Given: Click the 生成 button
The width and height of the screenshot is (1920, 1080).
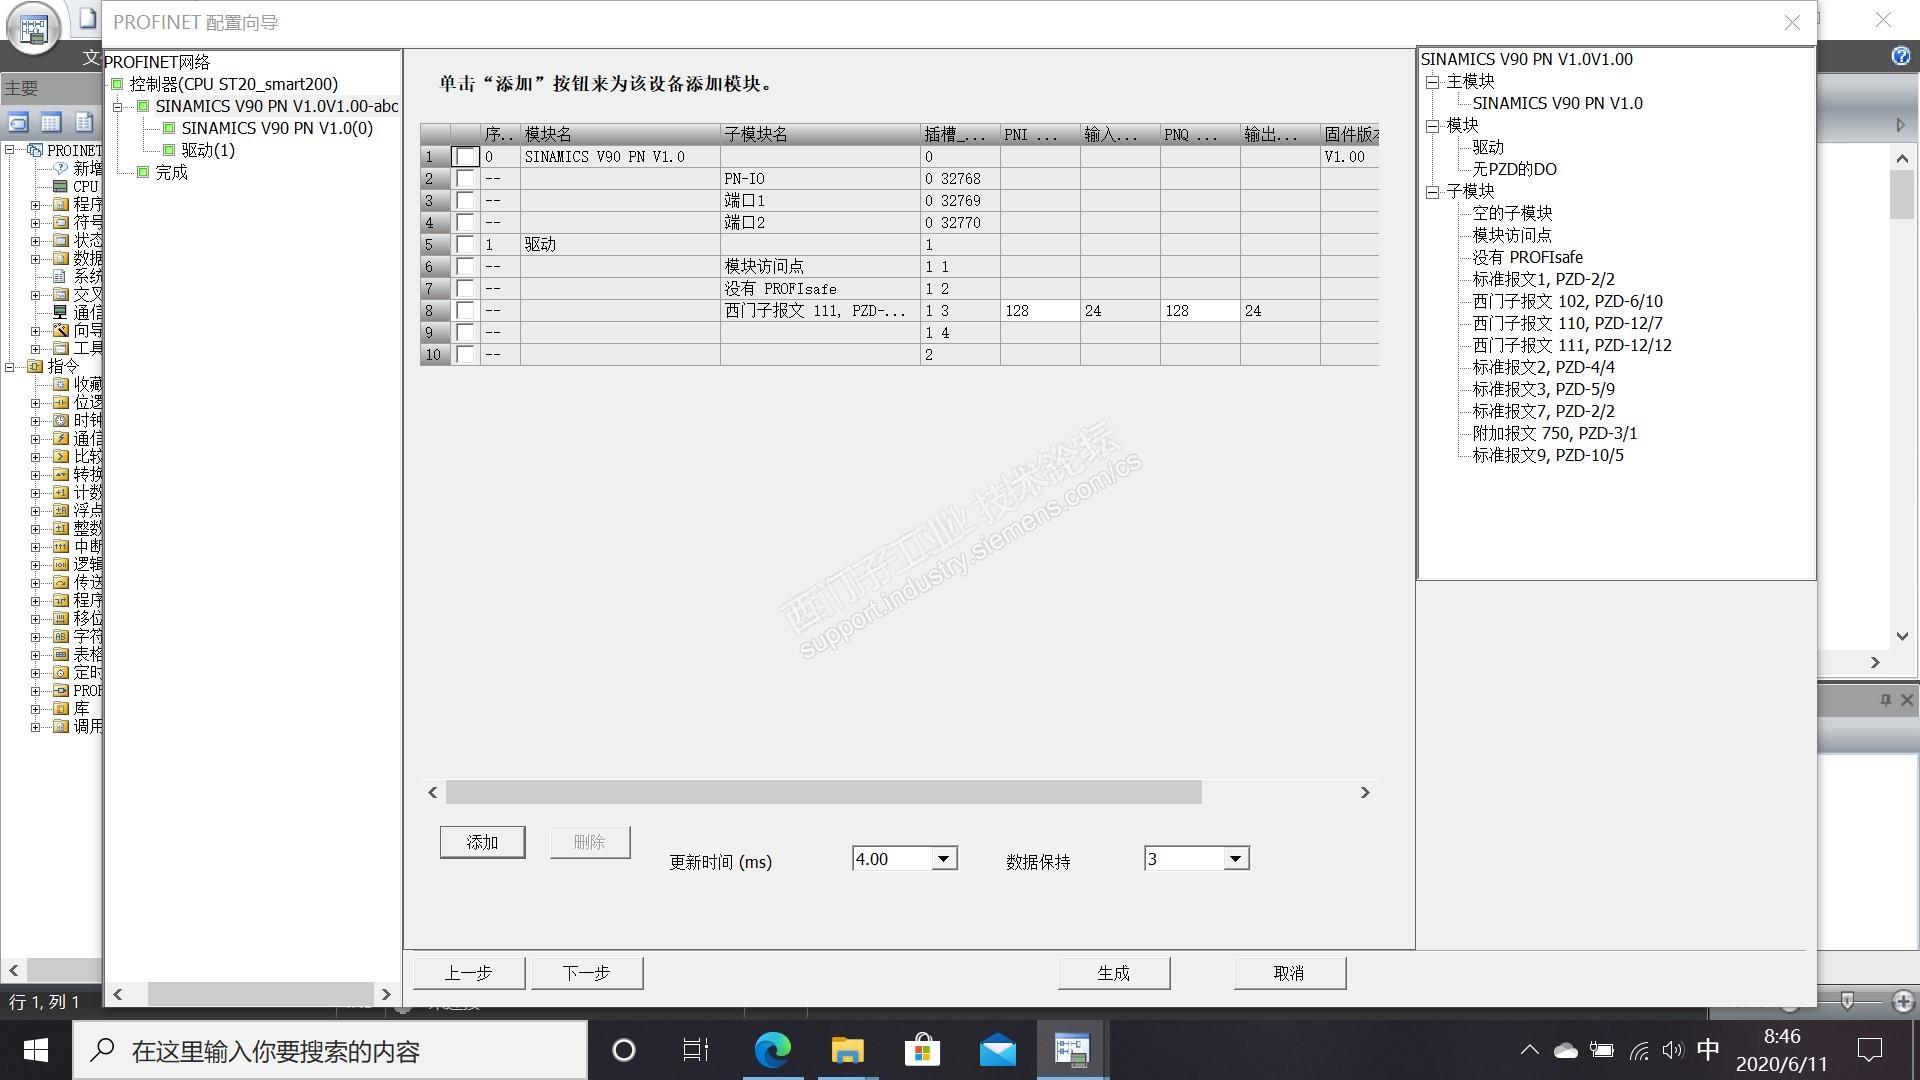Looking at the screenshot, I should pos(1113,973).
